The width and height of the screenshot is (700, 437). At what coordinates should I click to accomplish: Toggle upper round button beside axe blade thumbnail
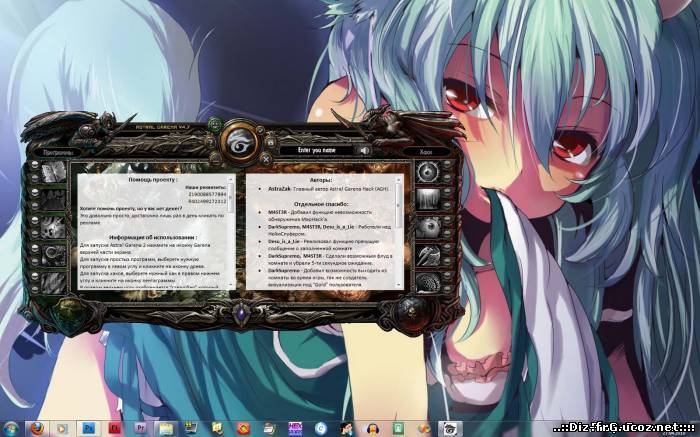447,248
